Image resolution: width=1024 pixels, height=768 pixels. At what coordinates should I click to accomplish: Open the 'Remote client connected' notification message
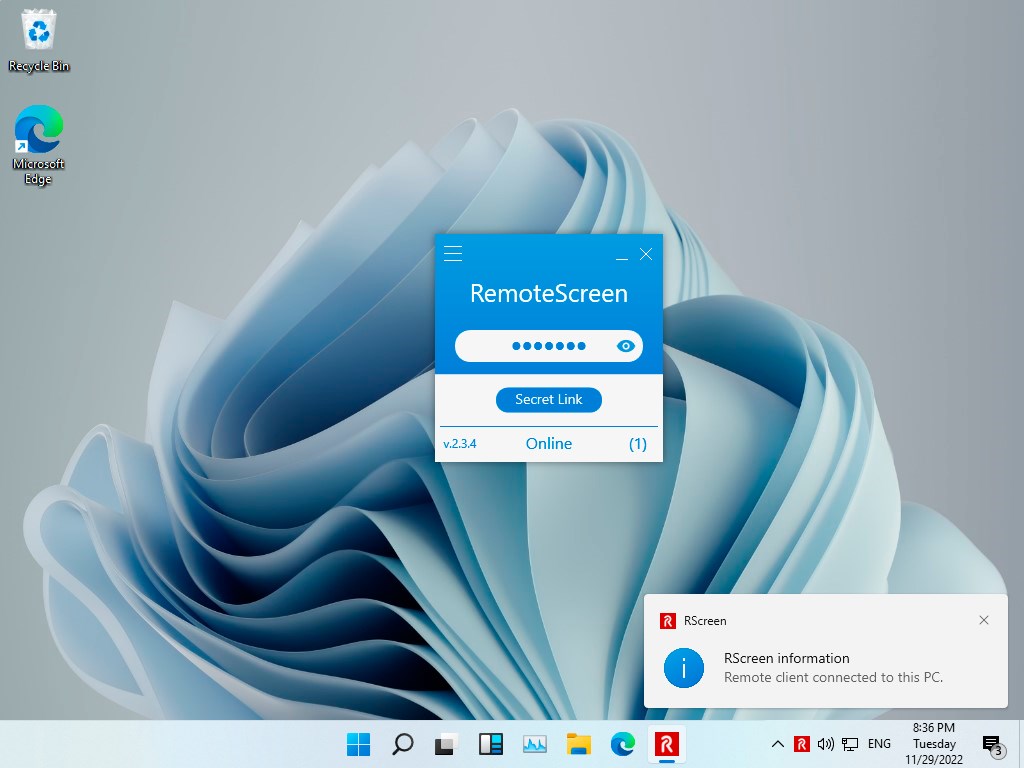[833, 677]
